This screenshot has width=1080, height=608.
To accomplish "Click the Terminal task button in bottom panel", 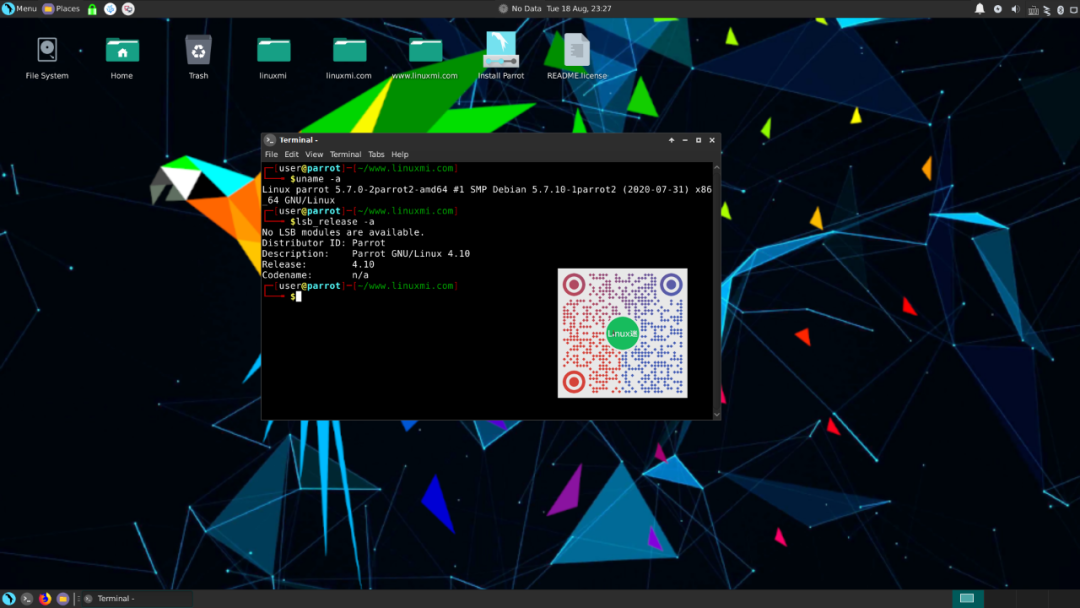I will click(112, 598).
